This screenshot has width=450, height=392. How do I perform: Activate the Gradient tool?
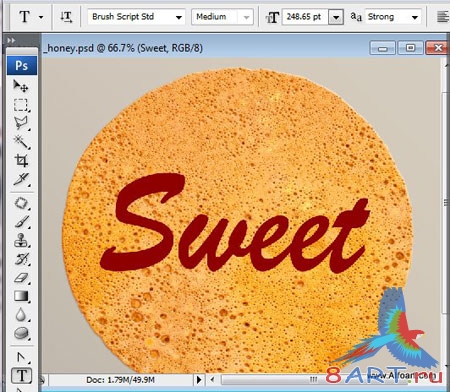[21, 296]
